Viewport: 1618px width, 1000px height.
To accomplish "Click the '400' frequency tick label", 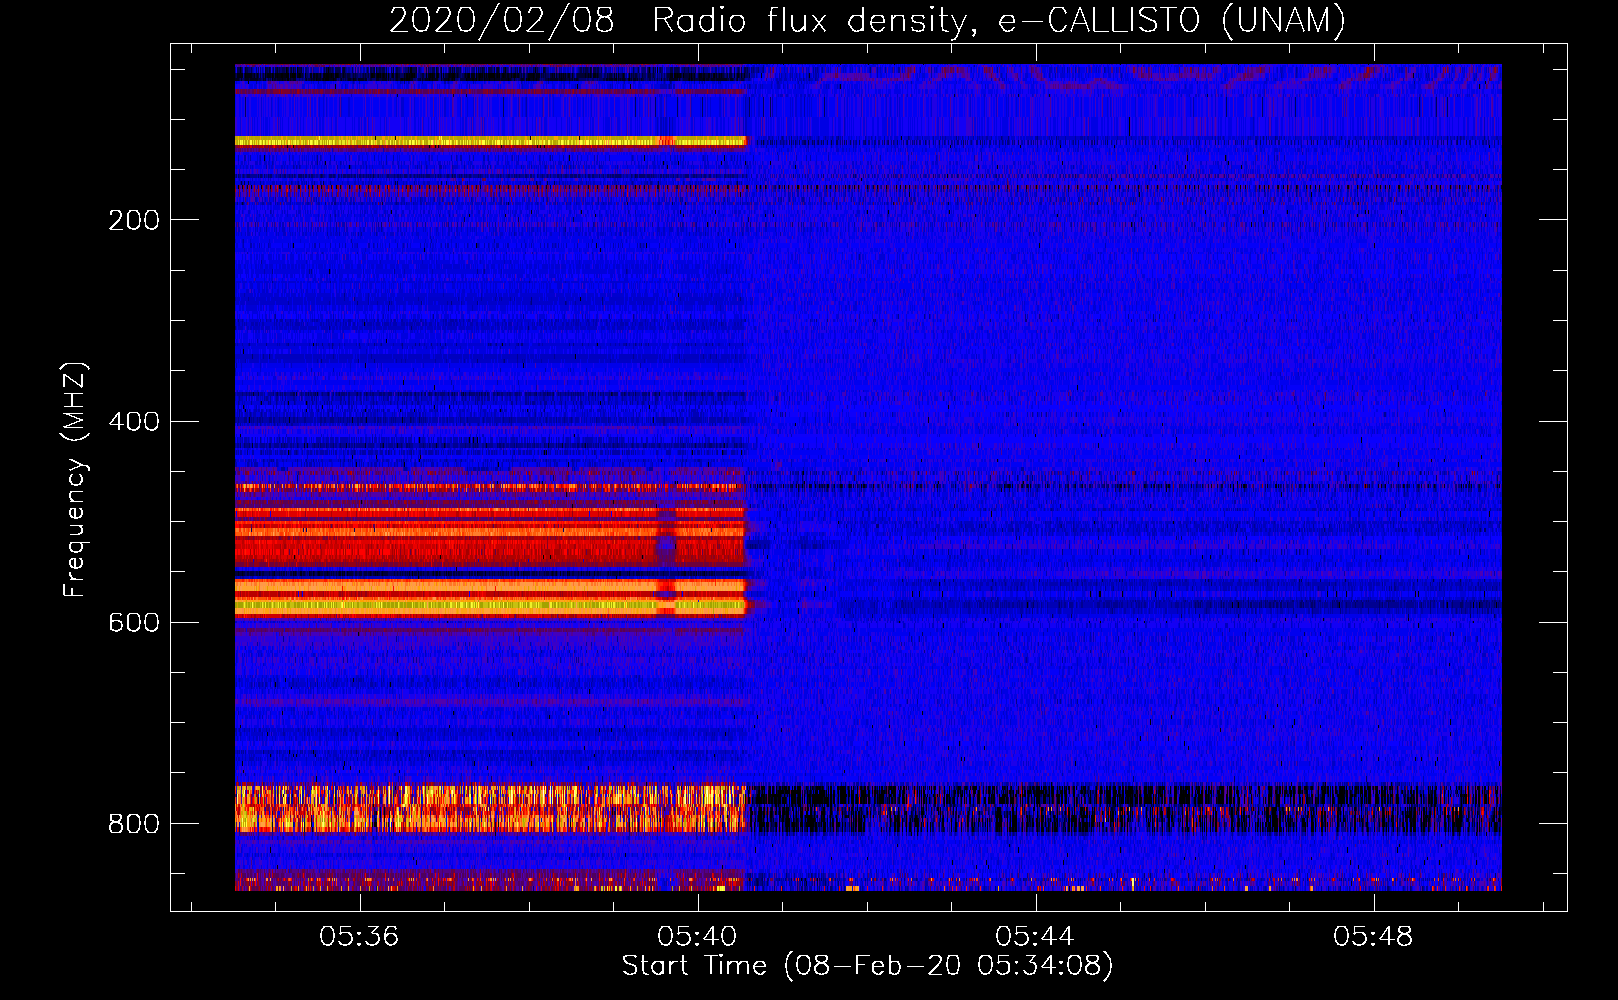I will 134,421.
